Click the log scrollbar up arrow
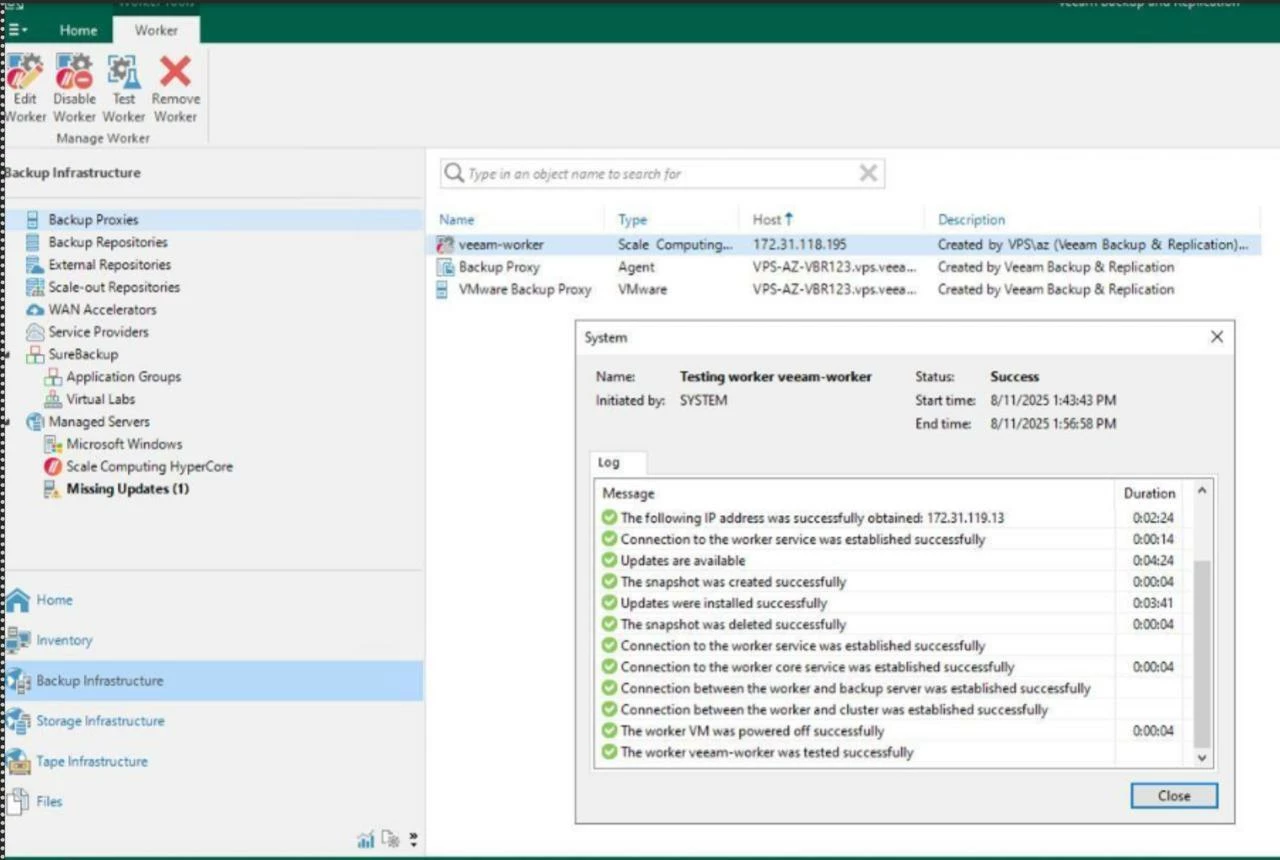Image resolution: width=1280 pixels, height=860 pixels. point(1202,491)
